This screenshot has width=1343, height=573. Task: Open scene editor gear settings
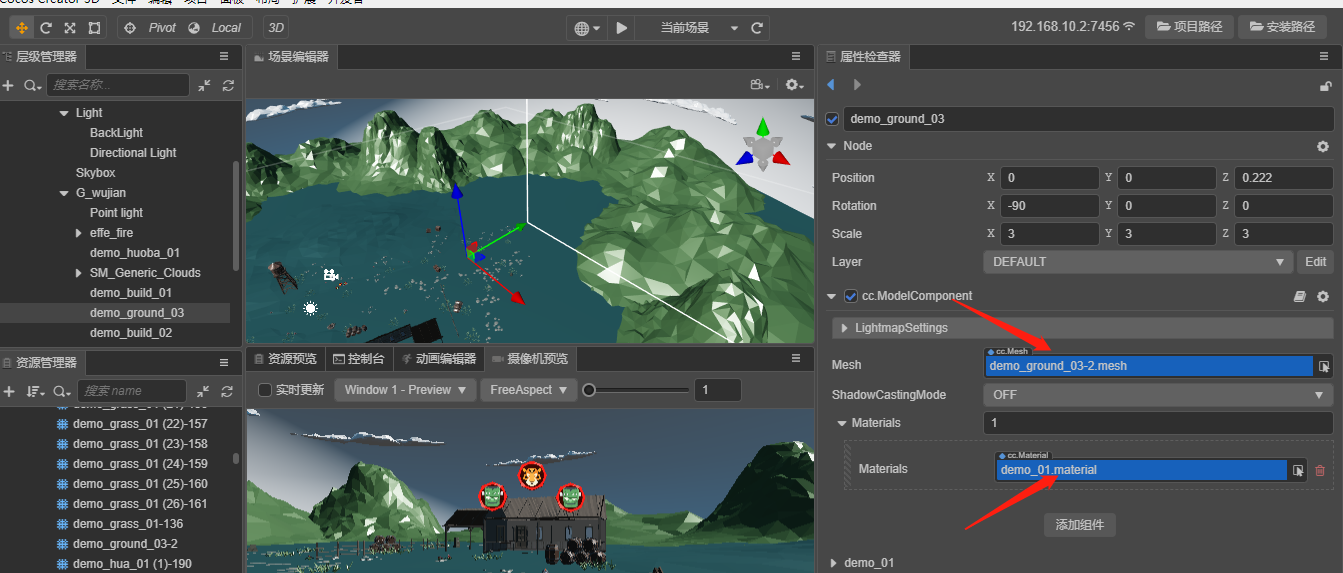(795, 86)
